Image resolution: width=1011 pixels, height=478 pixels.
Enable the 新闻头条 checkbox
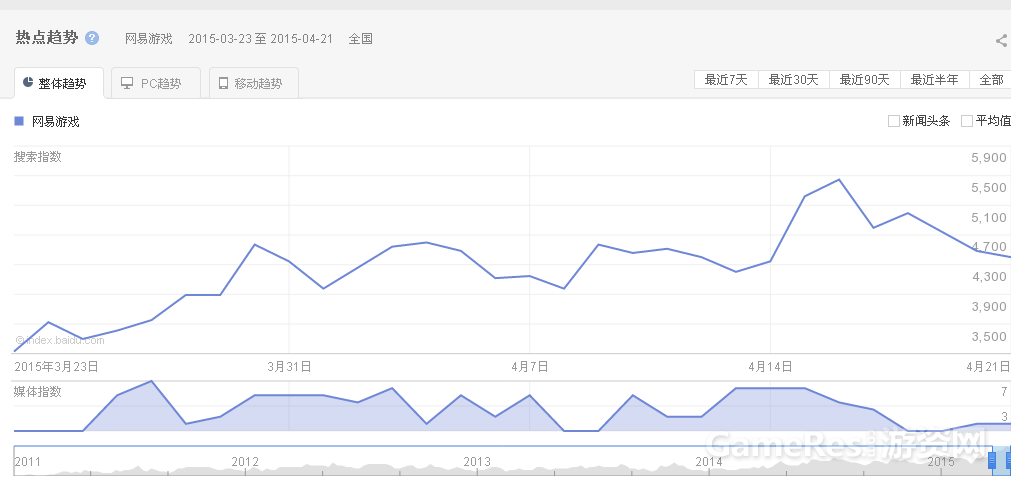(894, 121)
